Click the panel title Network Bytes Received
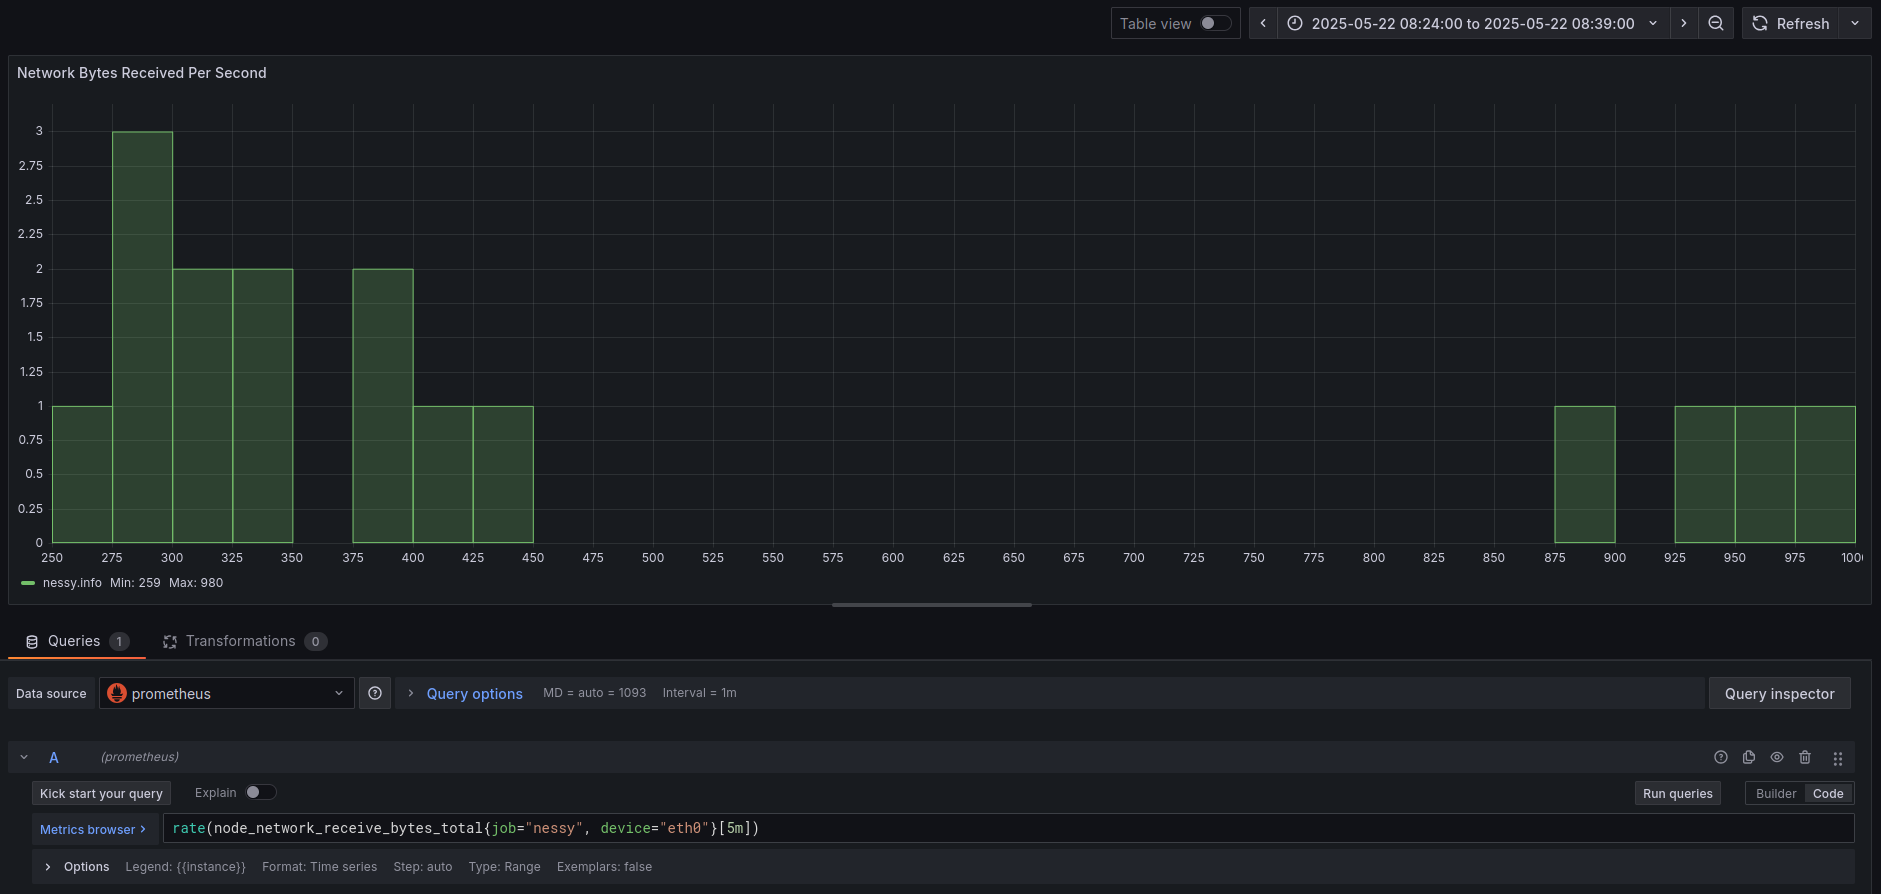The width and height of the screenshot is (1881, 894). click(x=142, y=73)
